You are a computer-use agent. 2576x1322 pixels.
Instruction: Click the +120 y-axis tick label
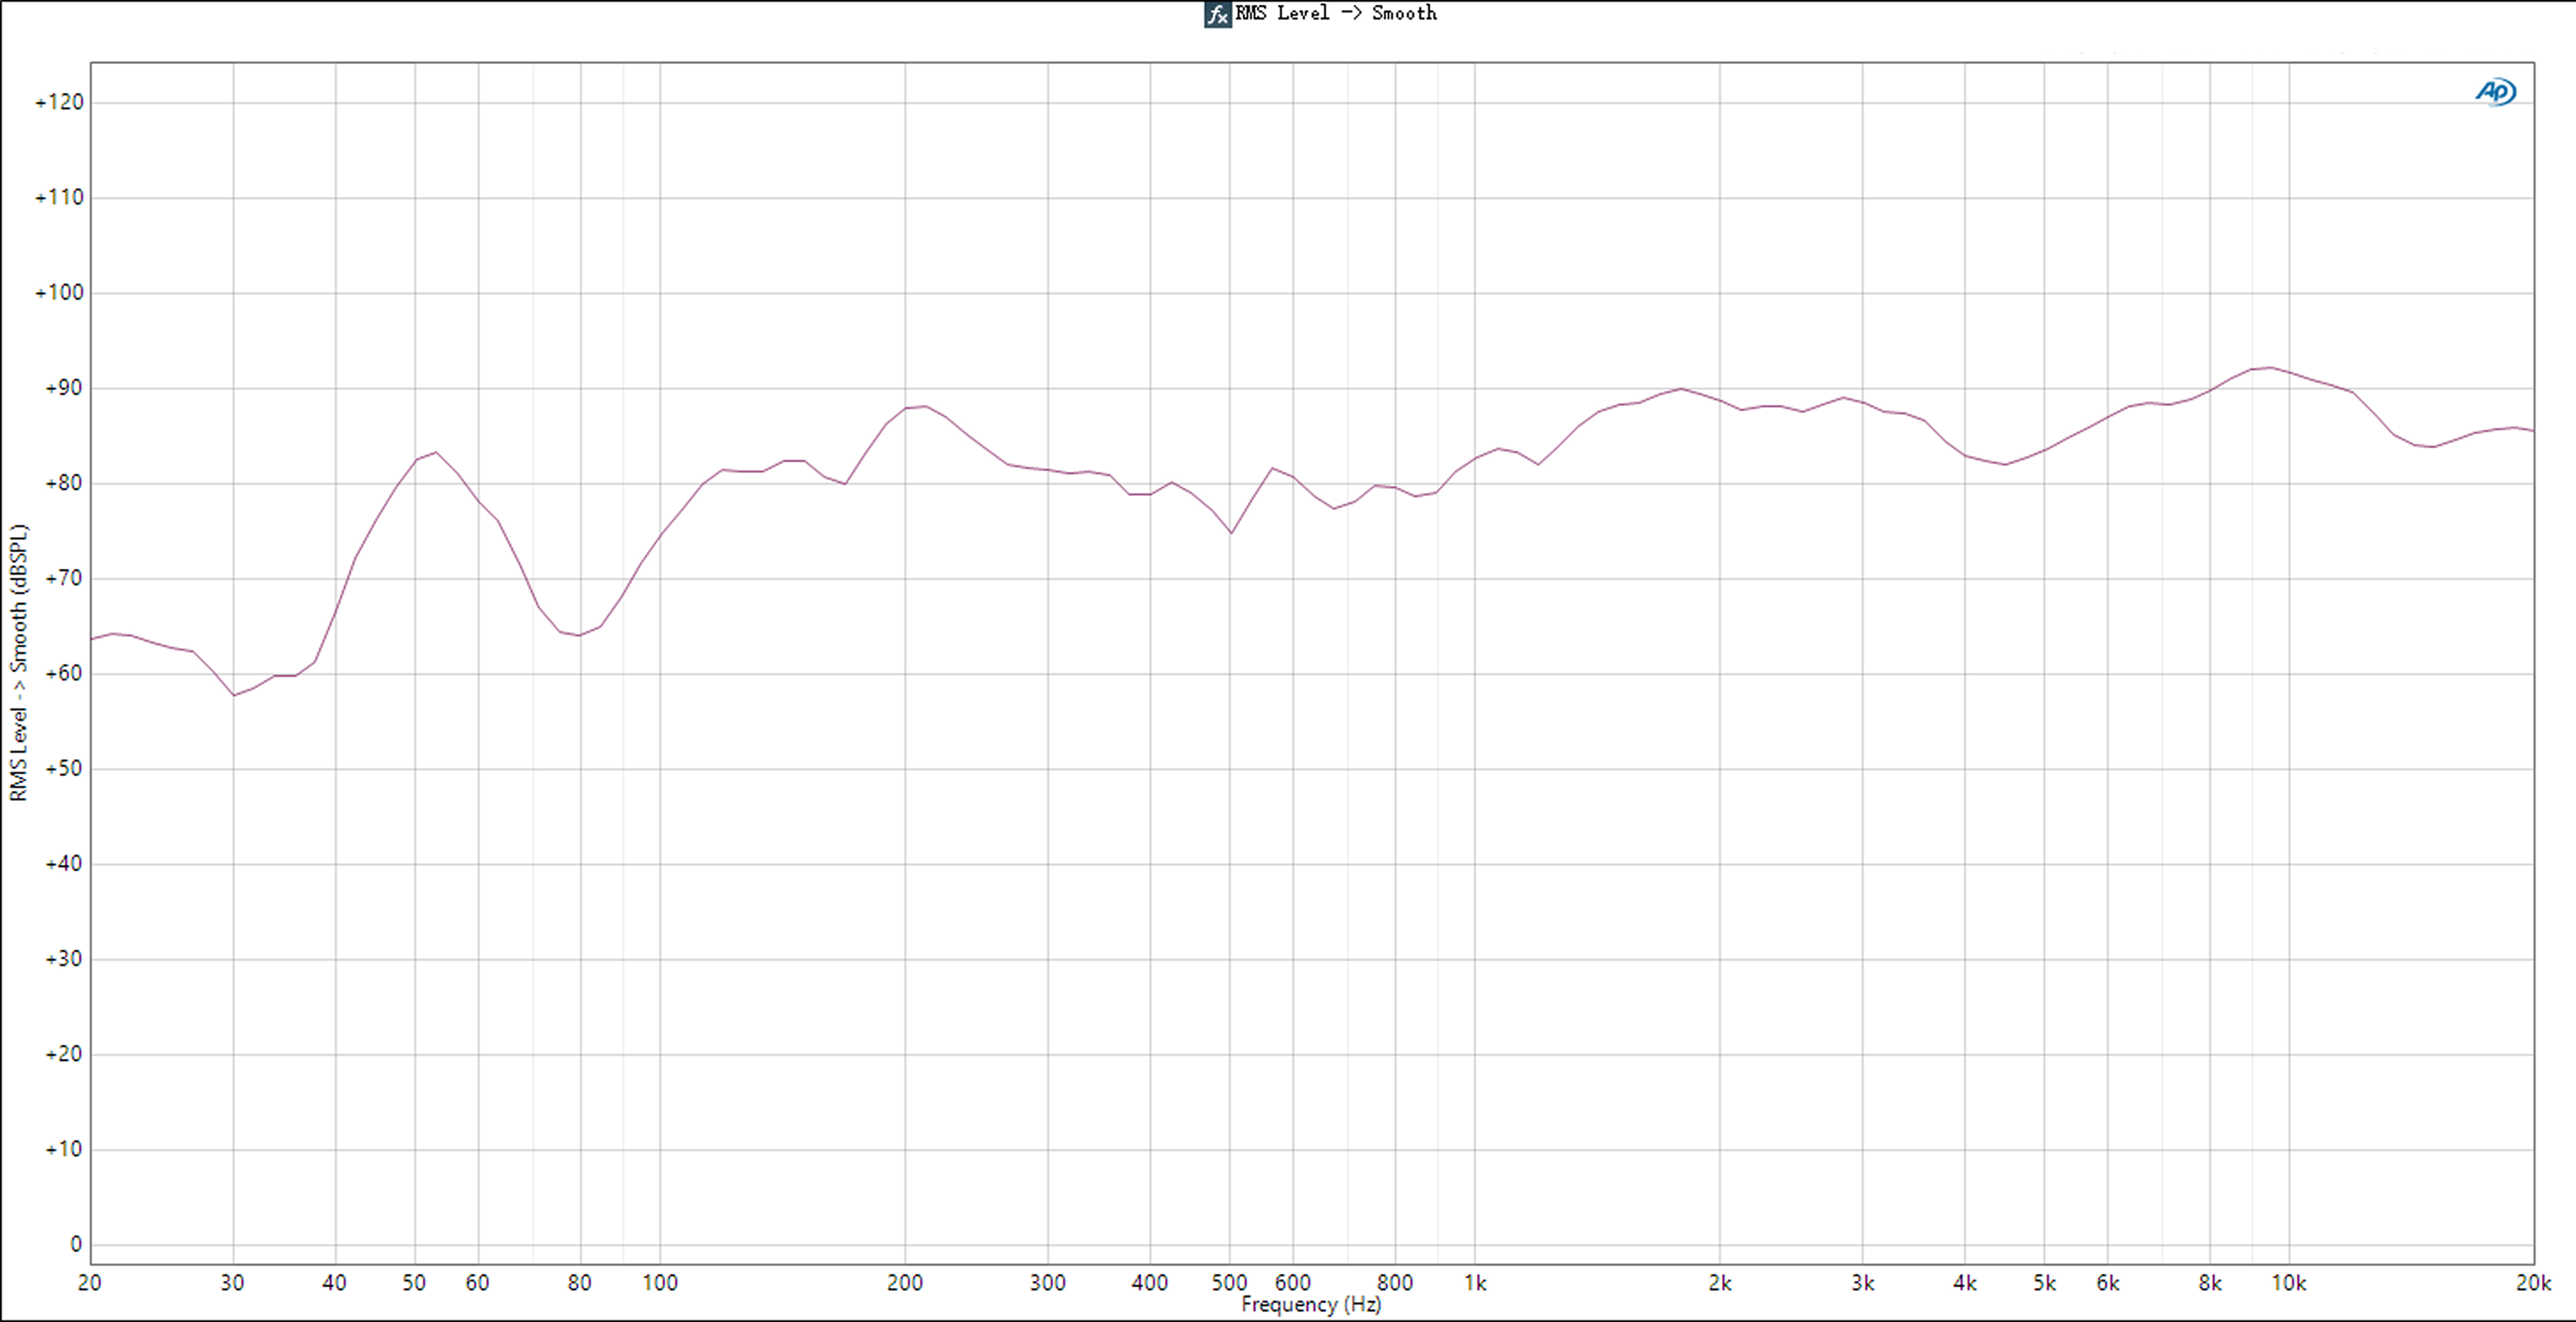point(59,102)
